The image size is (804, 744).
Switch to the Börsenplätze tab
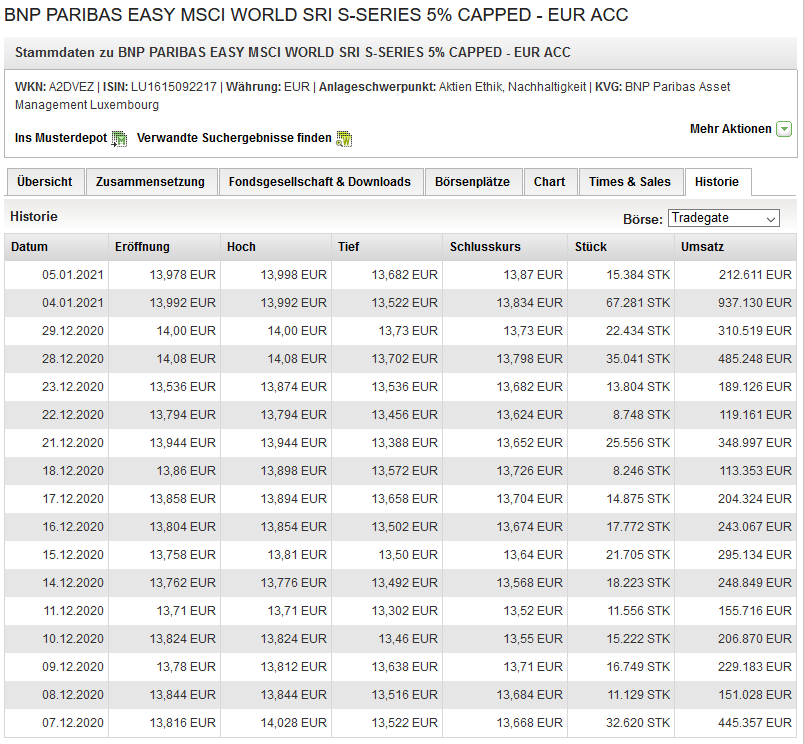pos(473,182)
